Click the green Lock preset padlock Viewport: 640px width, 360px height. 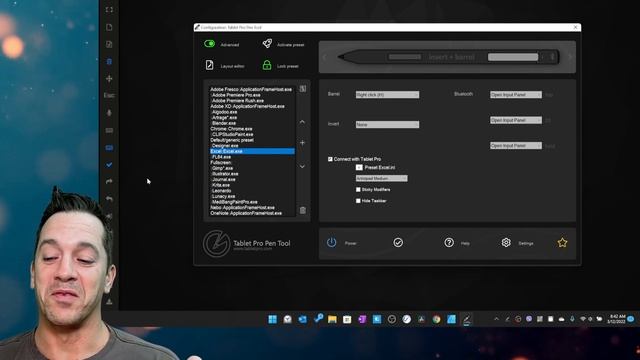[x=267, y=65]
